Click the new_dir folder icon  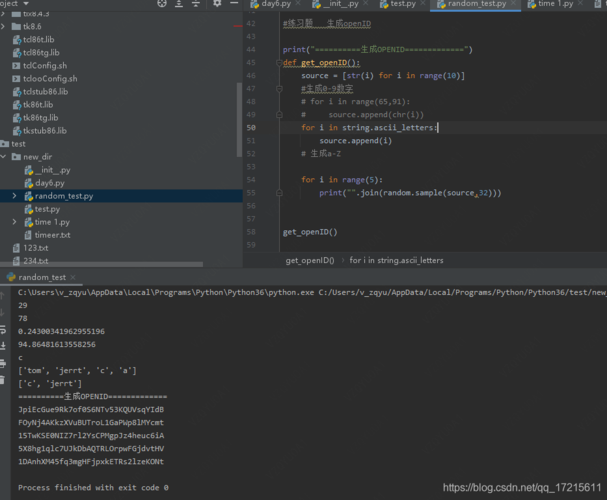coord(16,157)
